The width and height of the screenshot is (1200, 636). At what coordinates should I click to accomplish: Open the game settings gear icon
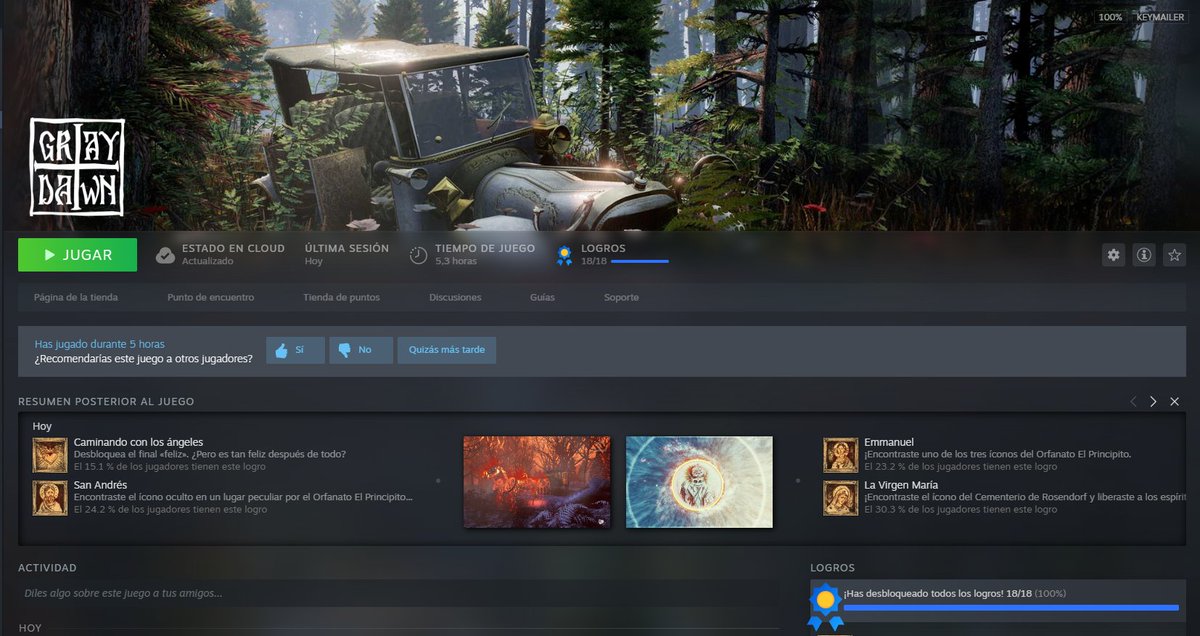pyautogui.click(x=1113, y=255)
